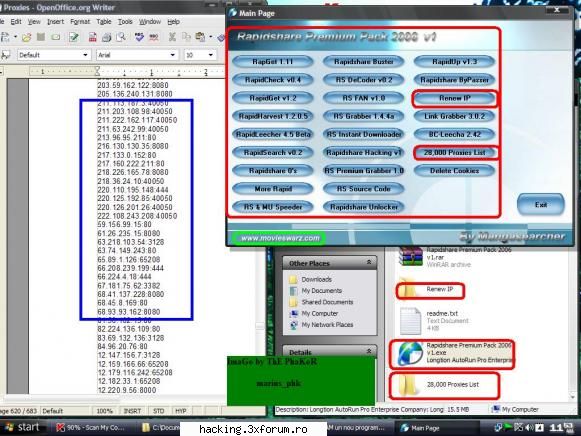The height and width of the screenshot is (436, 581).
Task: Click the horizontal ruler in Writer
Action: coord(126,71)
